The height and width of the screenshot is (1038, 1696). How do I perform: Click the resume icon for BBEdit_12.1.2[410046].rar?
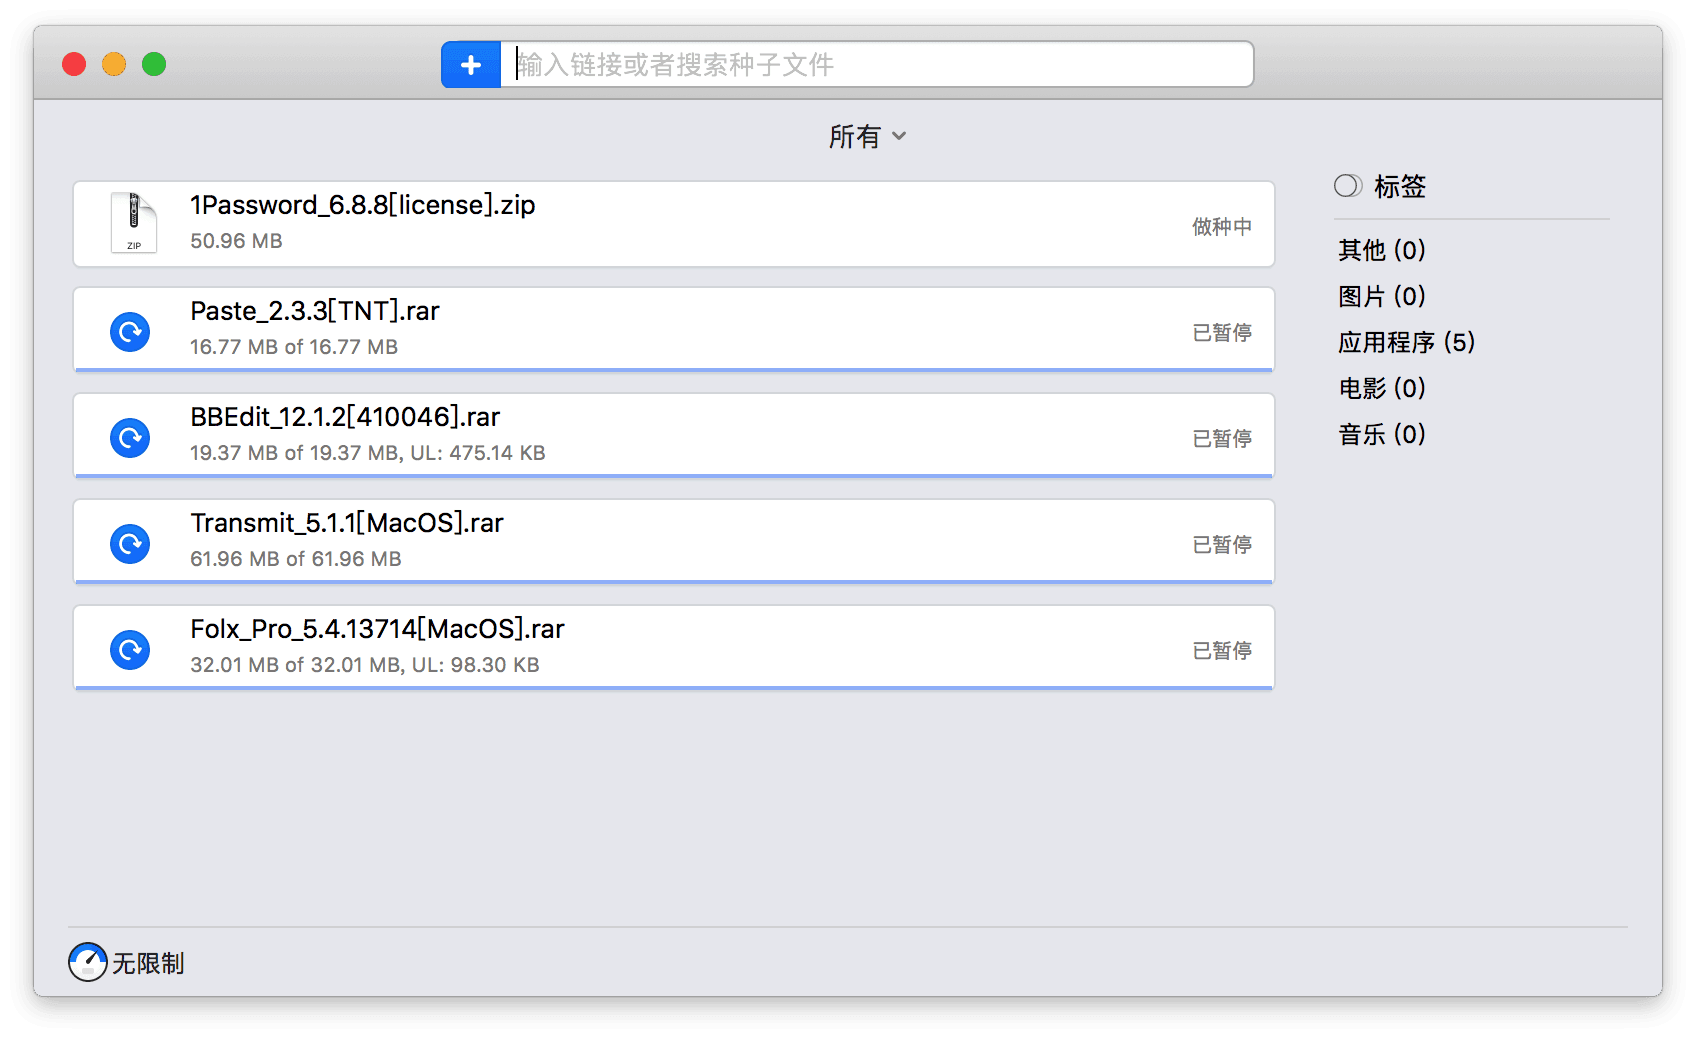point(130,438)
